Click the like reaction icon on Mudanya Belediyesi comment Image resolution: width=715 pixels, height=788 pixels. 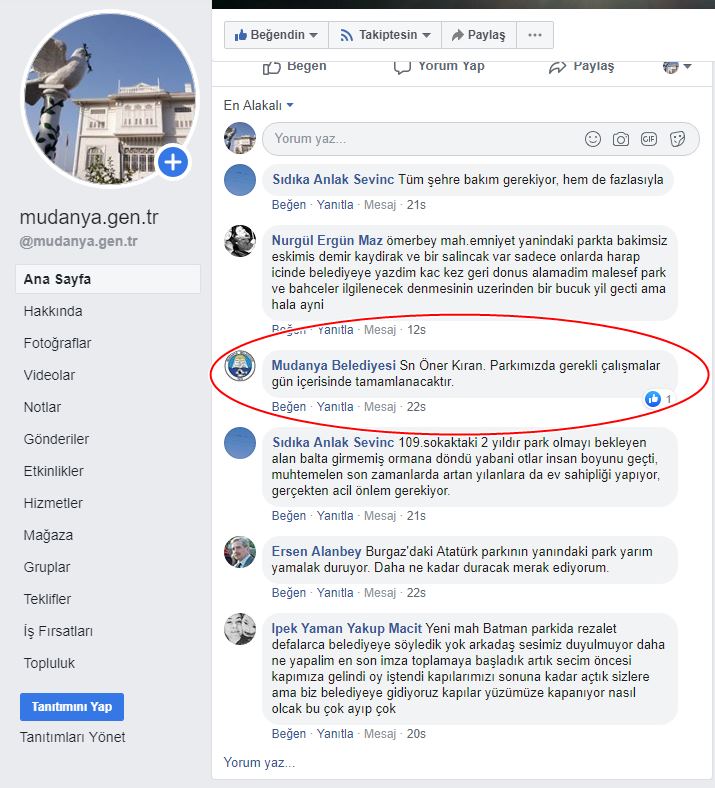click(653, 399)
